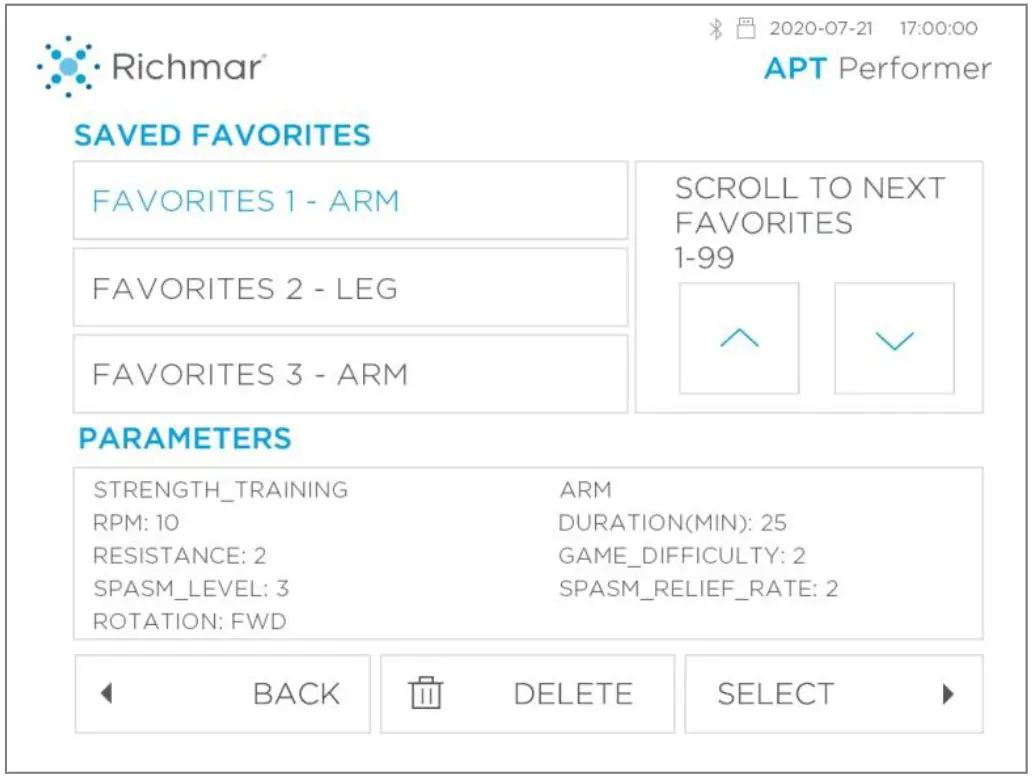Click the save/storage icon in status bar
The image size is (1032, 778).
click(745, 28)
